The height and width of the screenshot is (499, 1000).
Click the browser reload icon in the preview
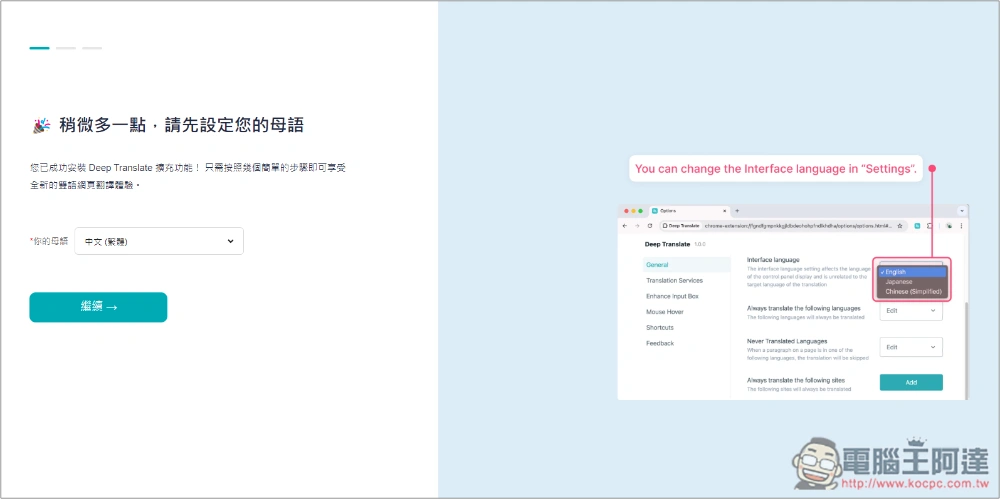tap(650, 226)
